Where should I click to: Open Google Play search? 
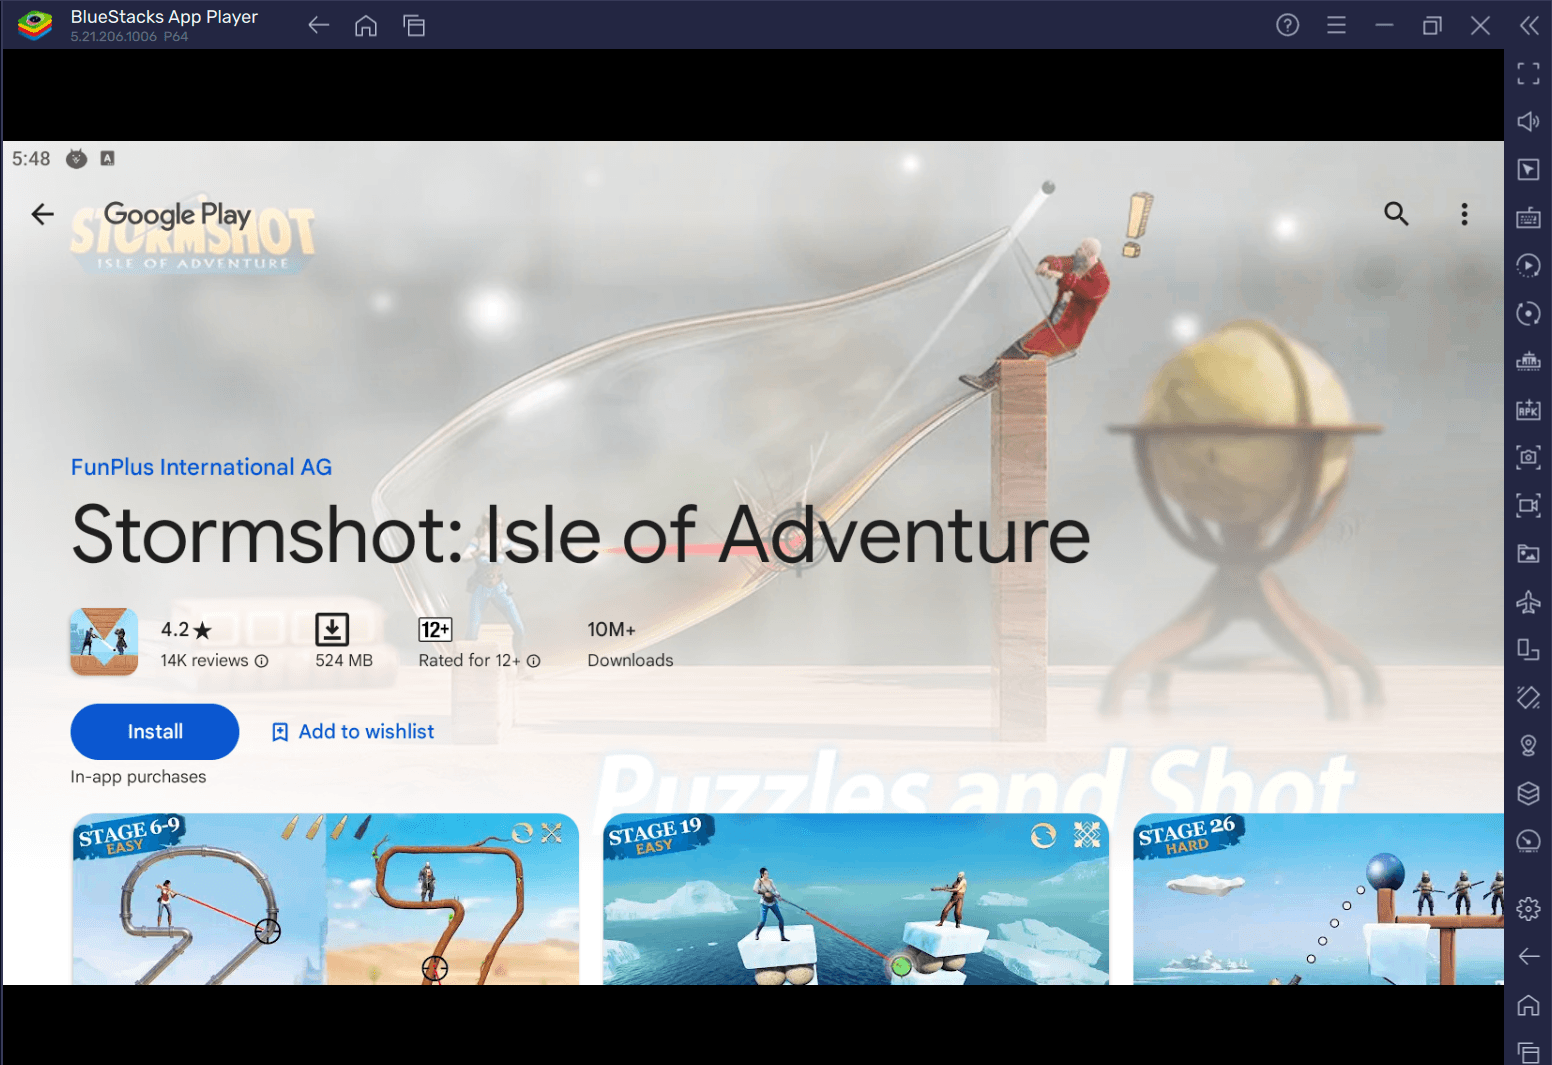coord(1396,213)
